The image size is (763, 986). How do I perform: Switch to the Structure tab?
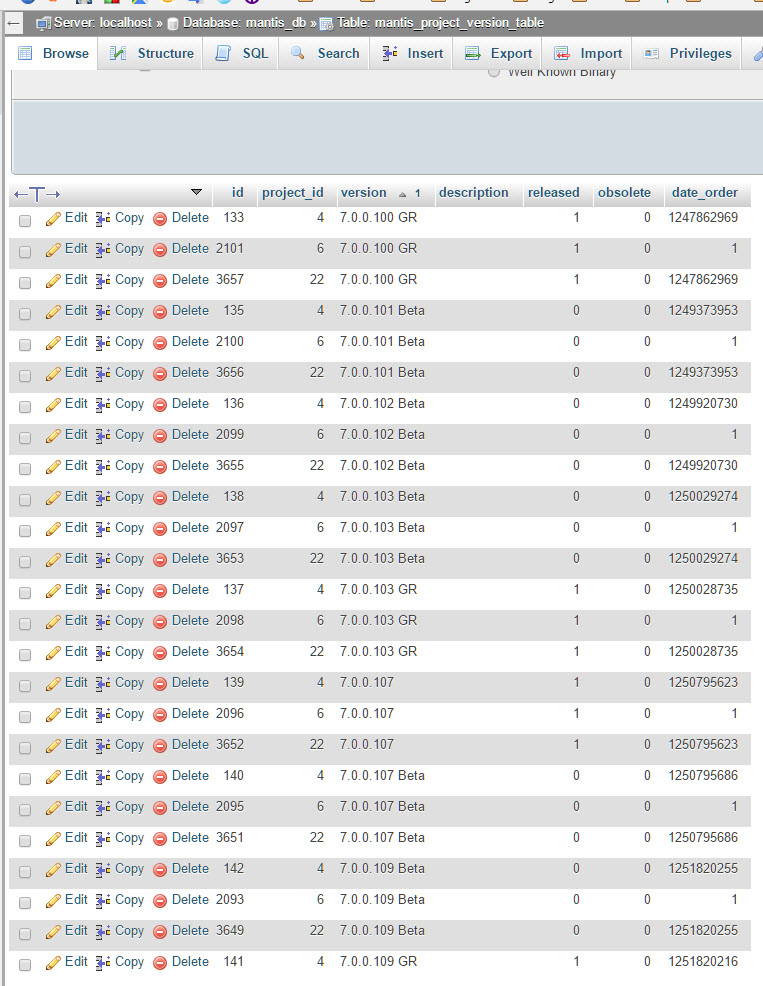[x=152, y=53]
